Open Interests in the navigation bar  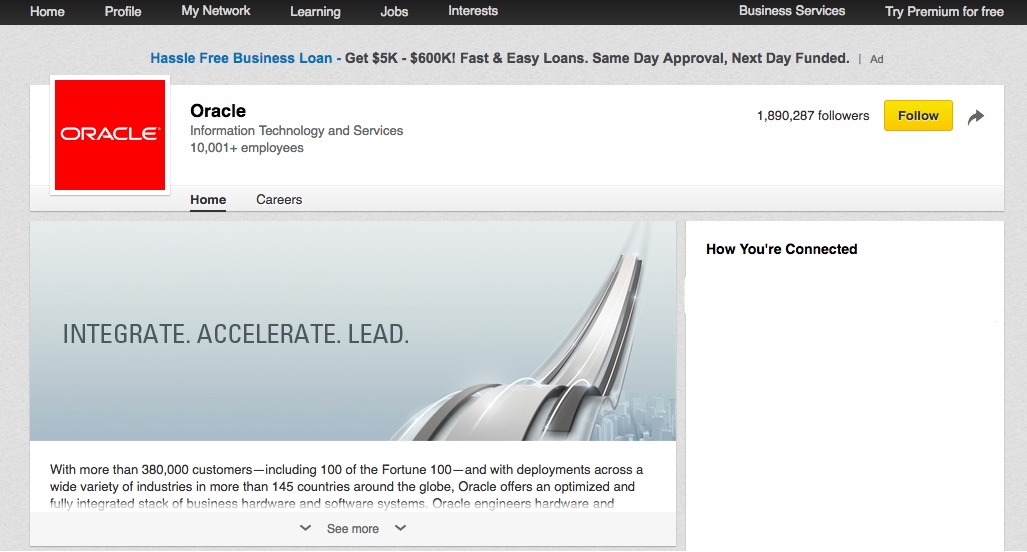(x=473, y=11)
